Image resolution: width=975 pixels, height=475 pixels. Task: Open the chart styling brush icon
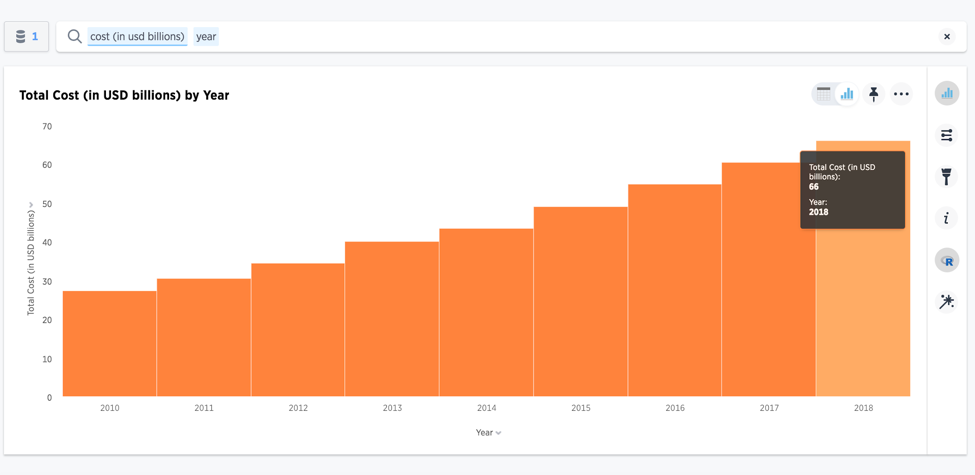[x=946, y=177]
